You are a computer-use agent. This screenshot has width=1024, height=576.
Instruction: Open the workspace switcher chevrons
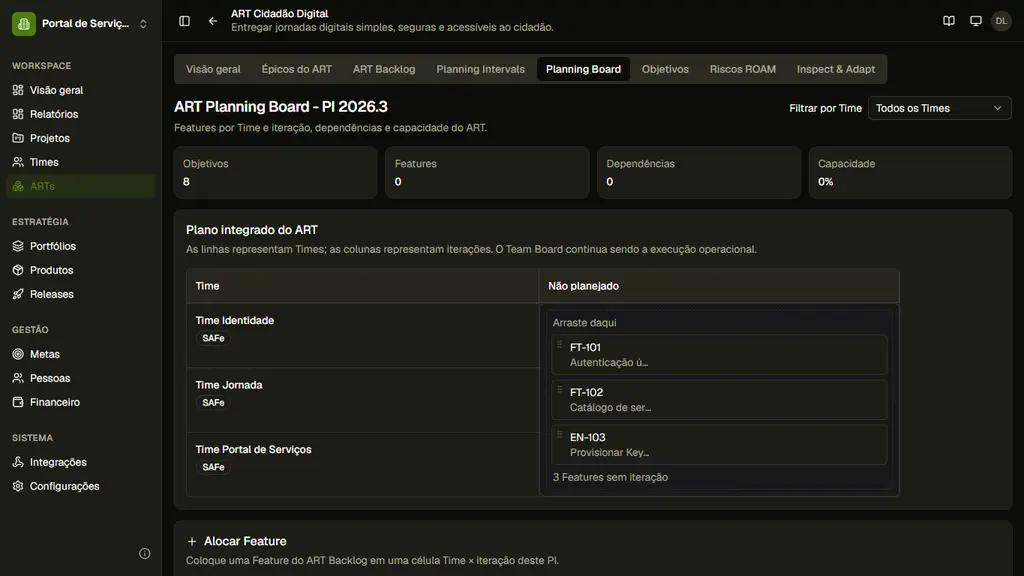pos(143,24)
